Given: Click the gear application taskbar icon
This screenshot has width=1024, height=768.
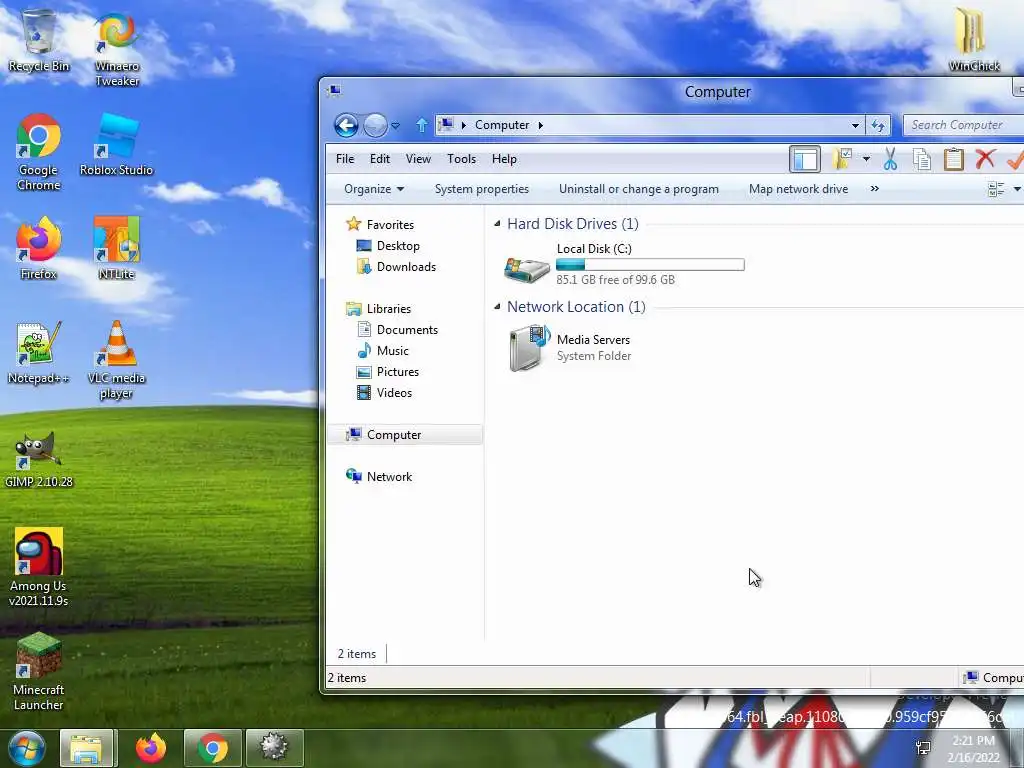Looking at the screenshot, I should [274, 748].
